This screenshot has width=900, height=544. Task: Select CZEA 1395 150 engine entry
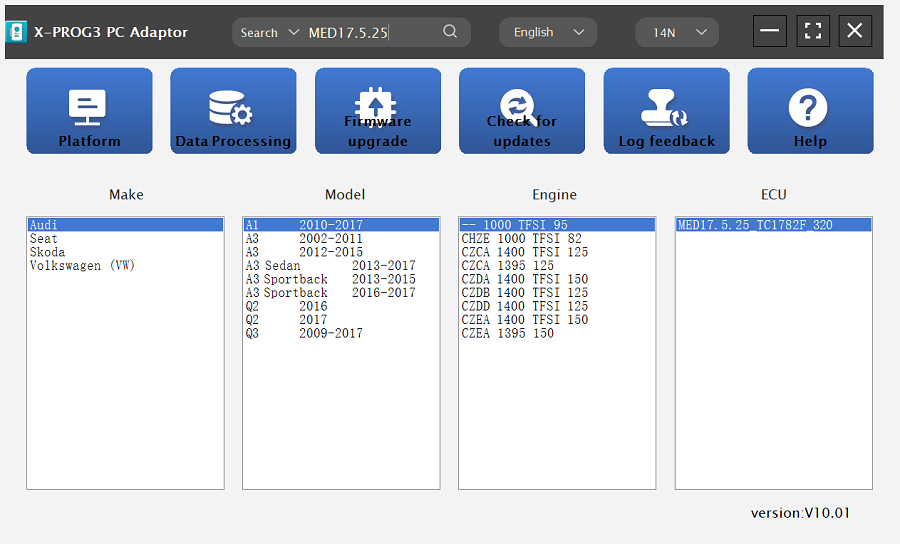point(507,334)
